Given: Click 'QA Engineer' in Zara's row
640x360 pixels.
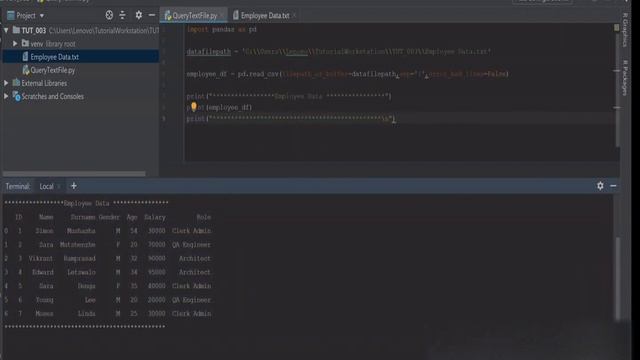Looking at the screenshot, I should pyautogui.click(x=191, y=244).
